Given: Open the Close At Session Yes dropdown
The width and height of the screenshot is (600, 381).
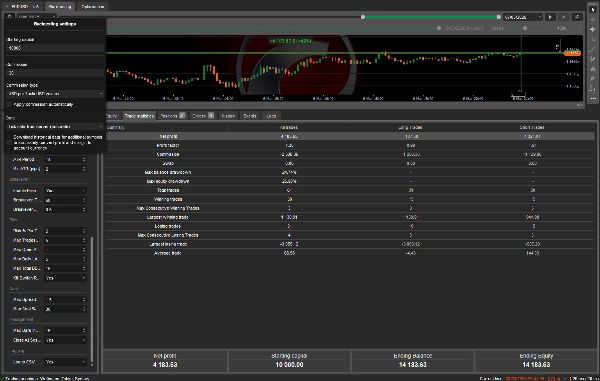Looking at the screenshot, I should click(x=65, y=340).
